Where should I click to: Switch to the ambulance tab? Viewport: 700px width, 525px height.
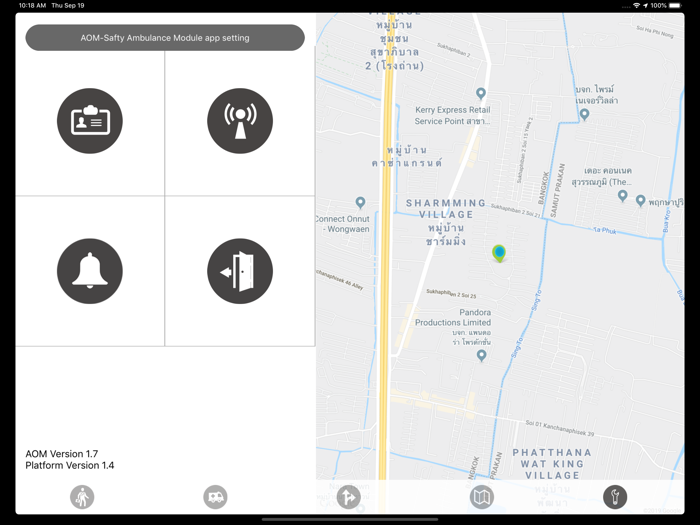click(215, 497)
